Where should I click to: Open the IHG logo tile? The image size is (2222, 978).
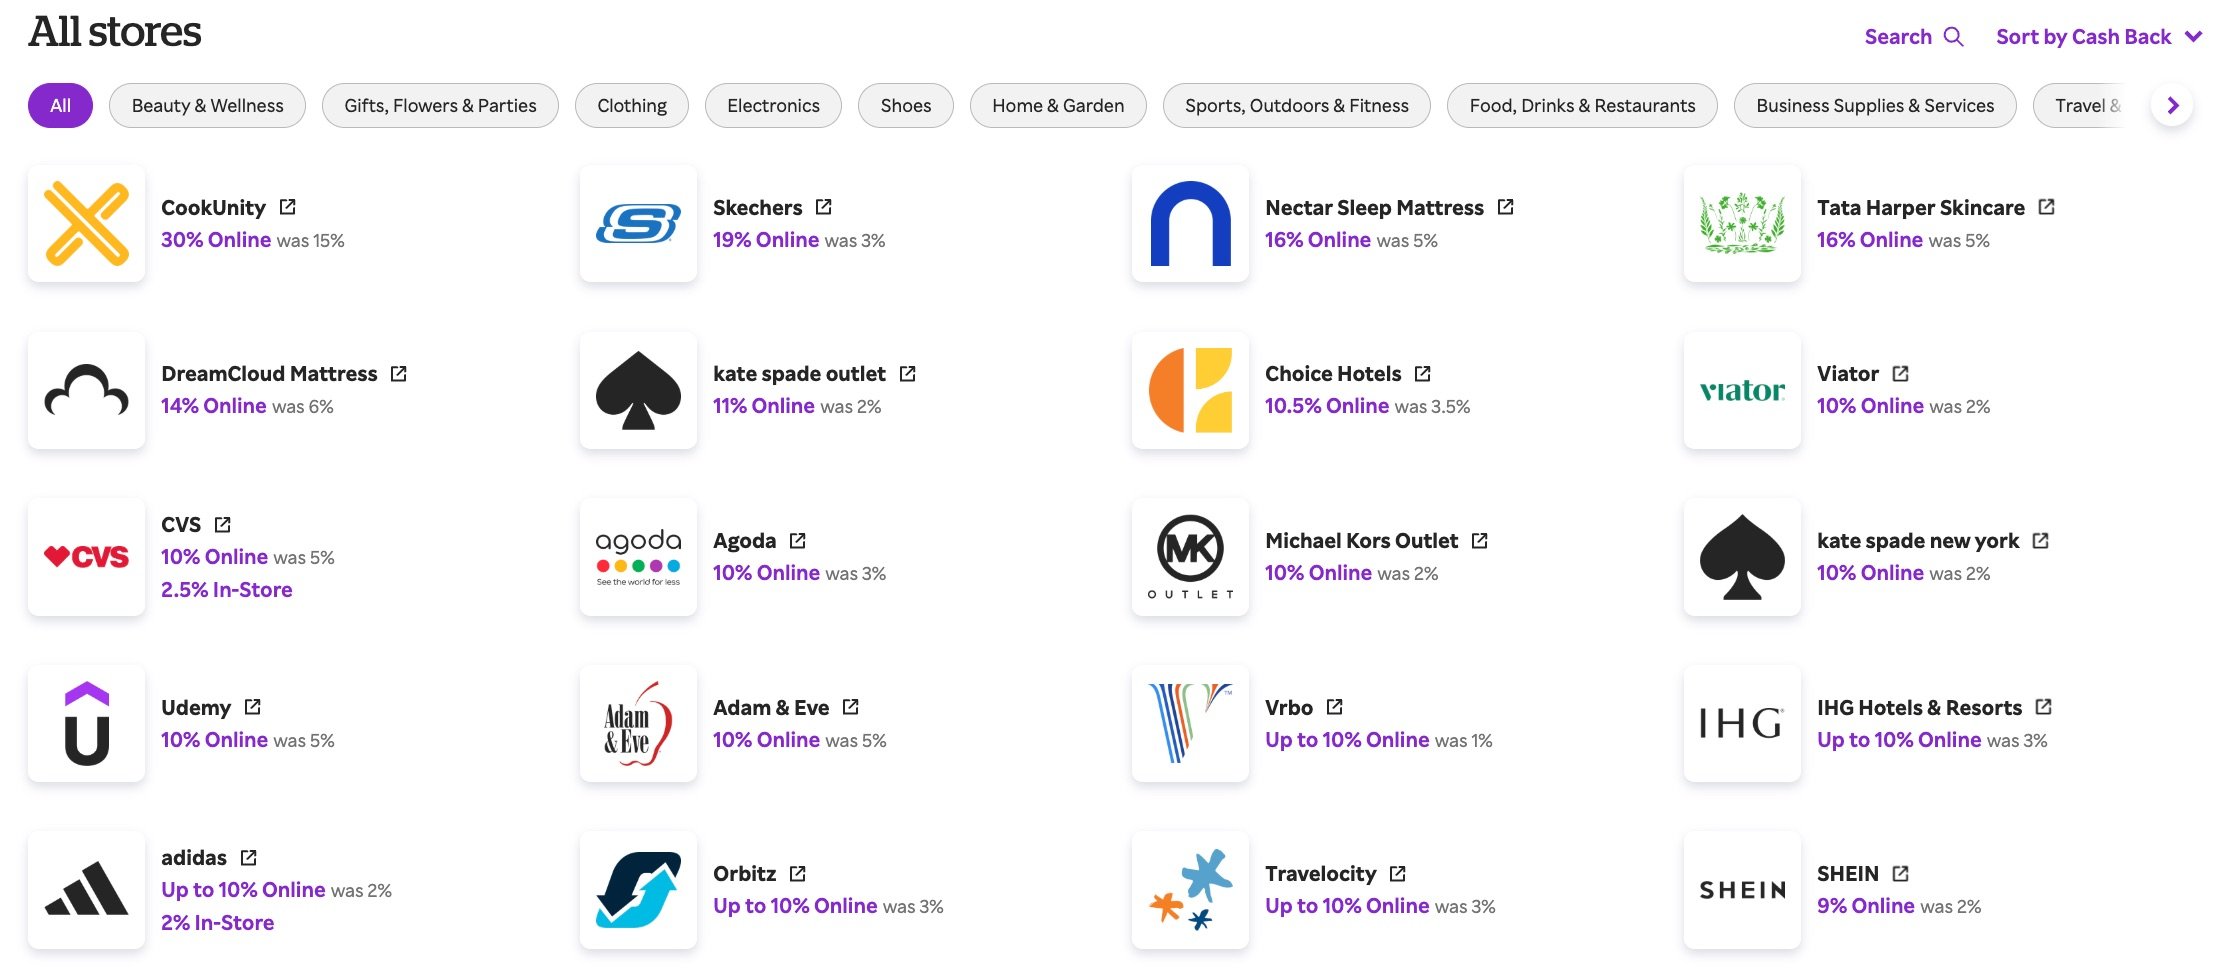[x=1743, y=723]
